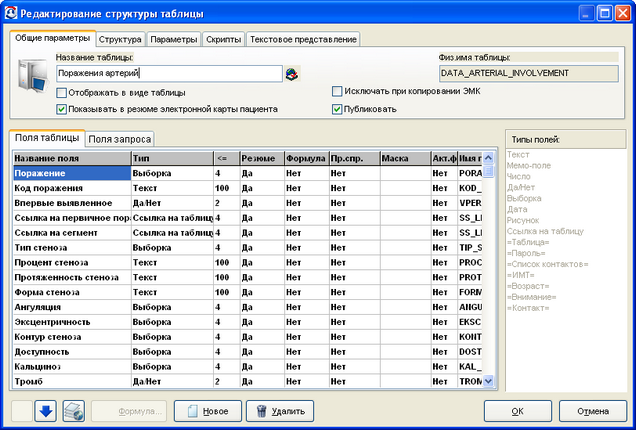Image resolution: width=636 pixels, height=430 pixels.
Task: Click the globe icon beside table name
Action: point(292,74)
